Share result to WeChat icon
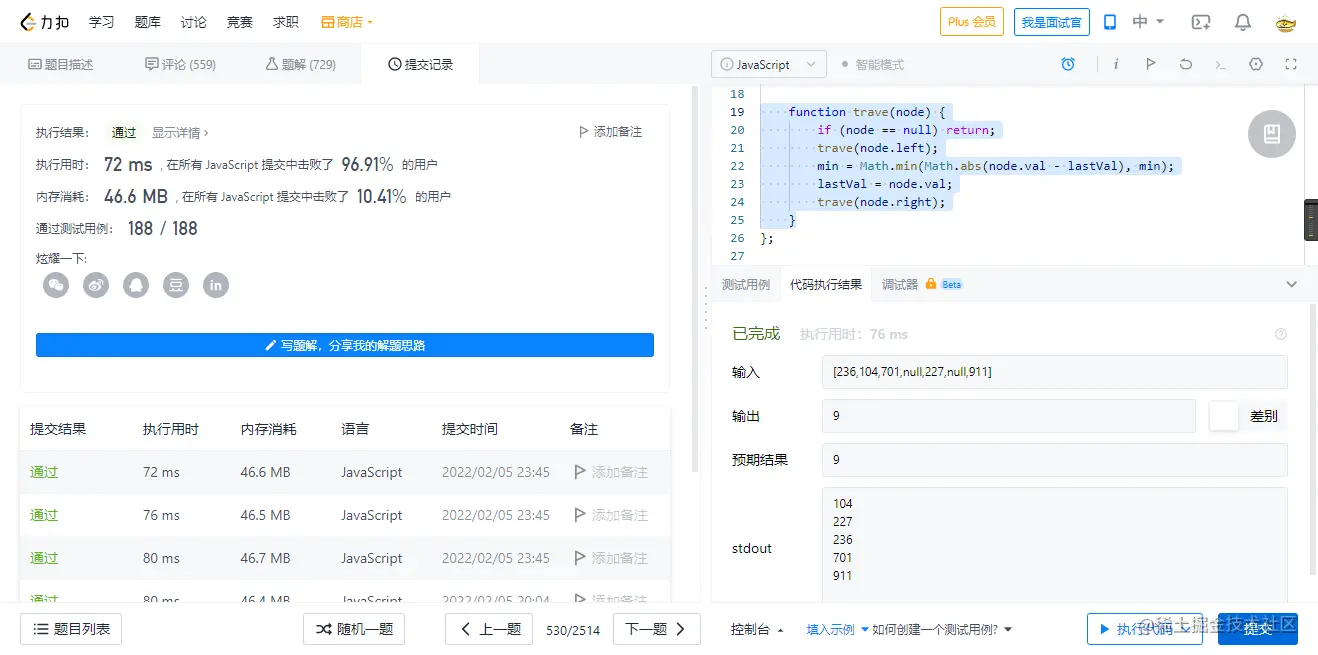 tap(56, 285)
